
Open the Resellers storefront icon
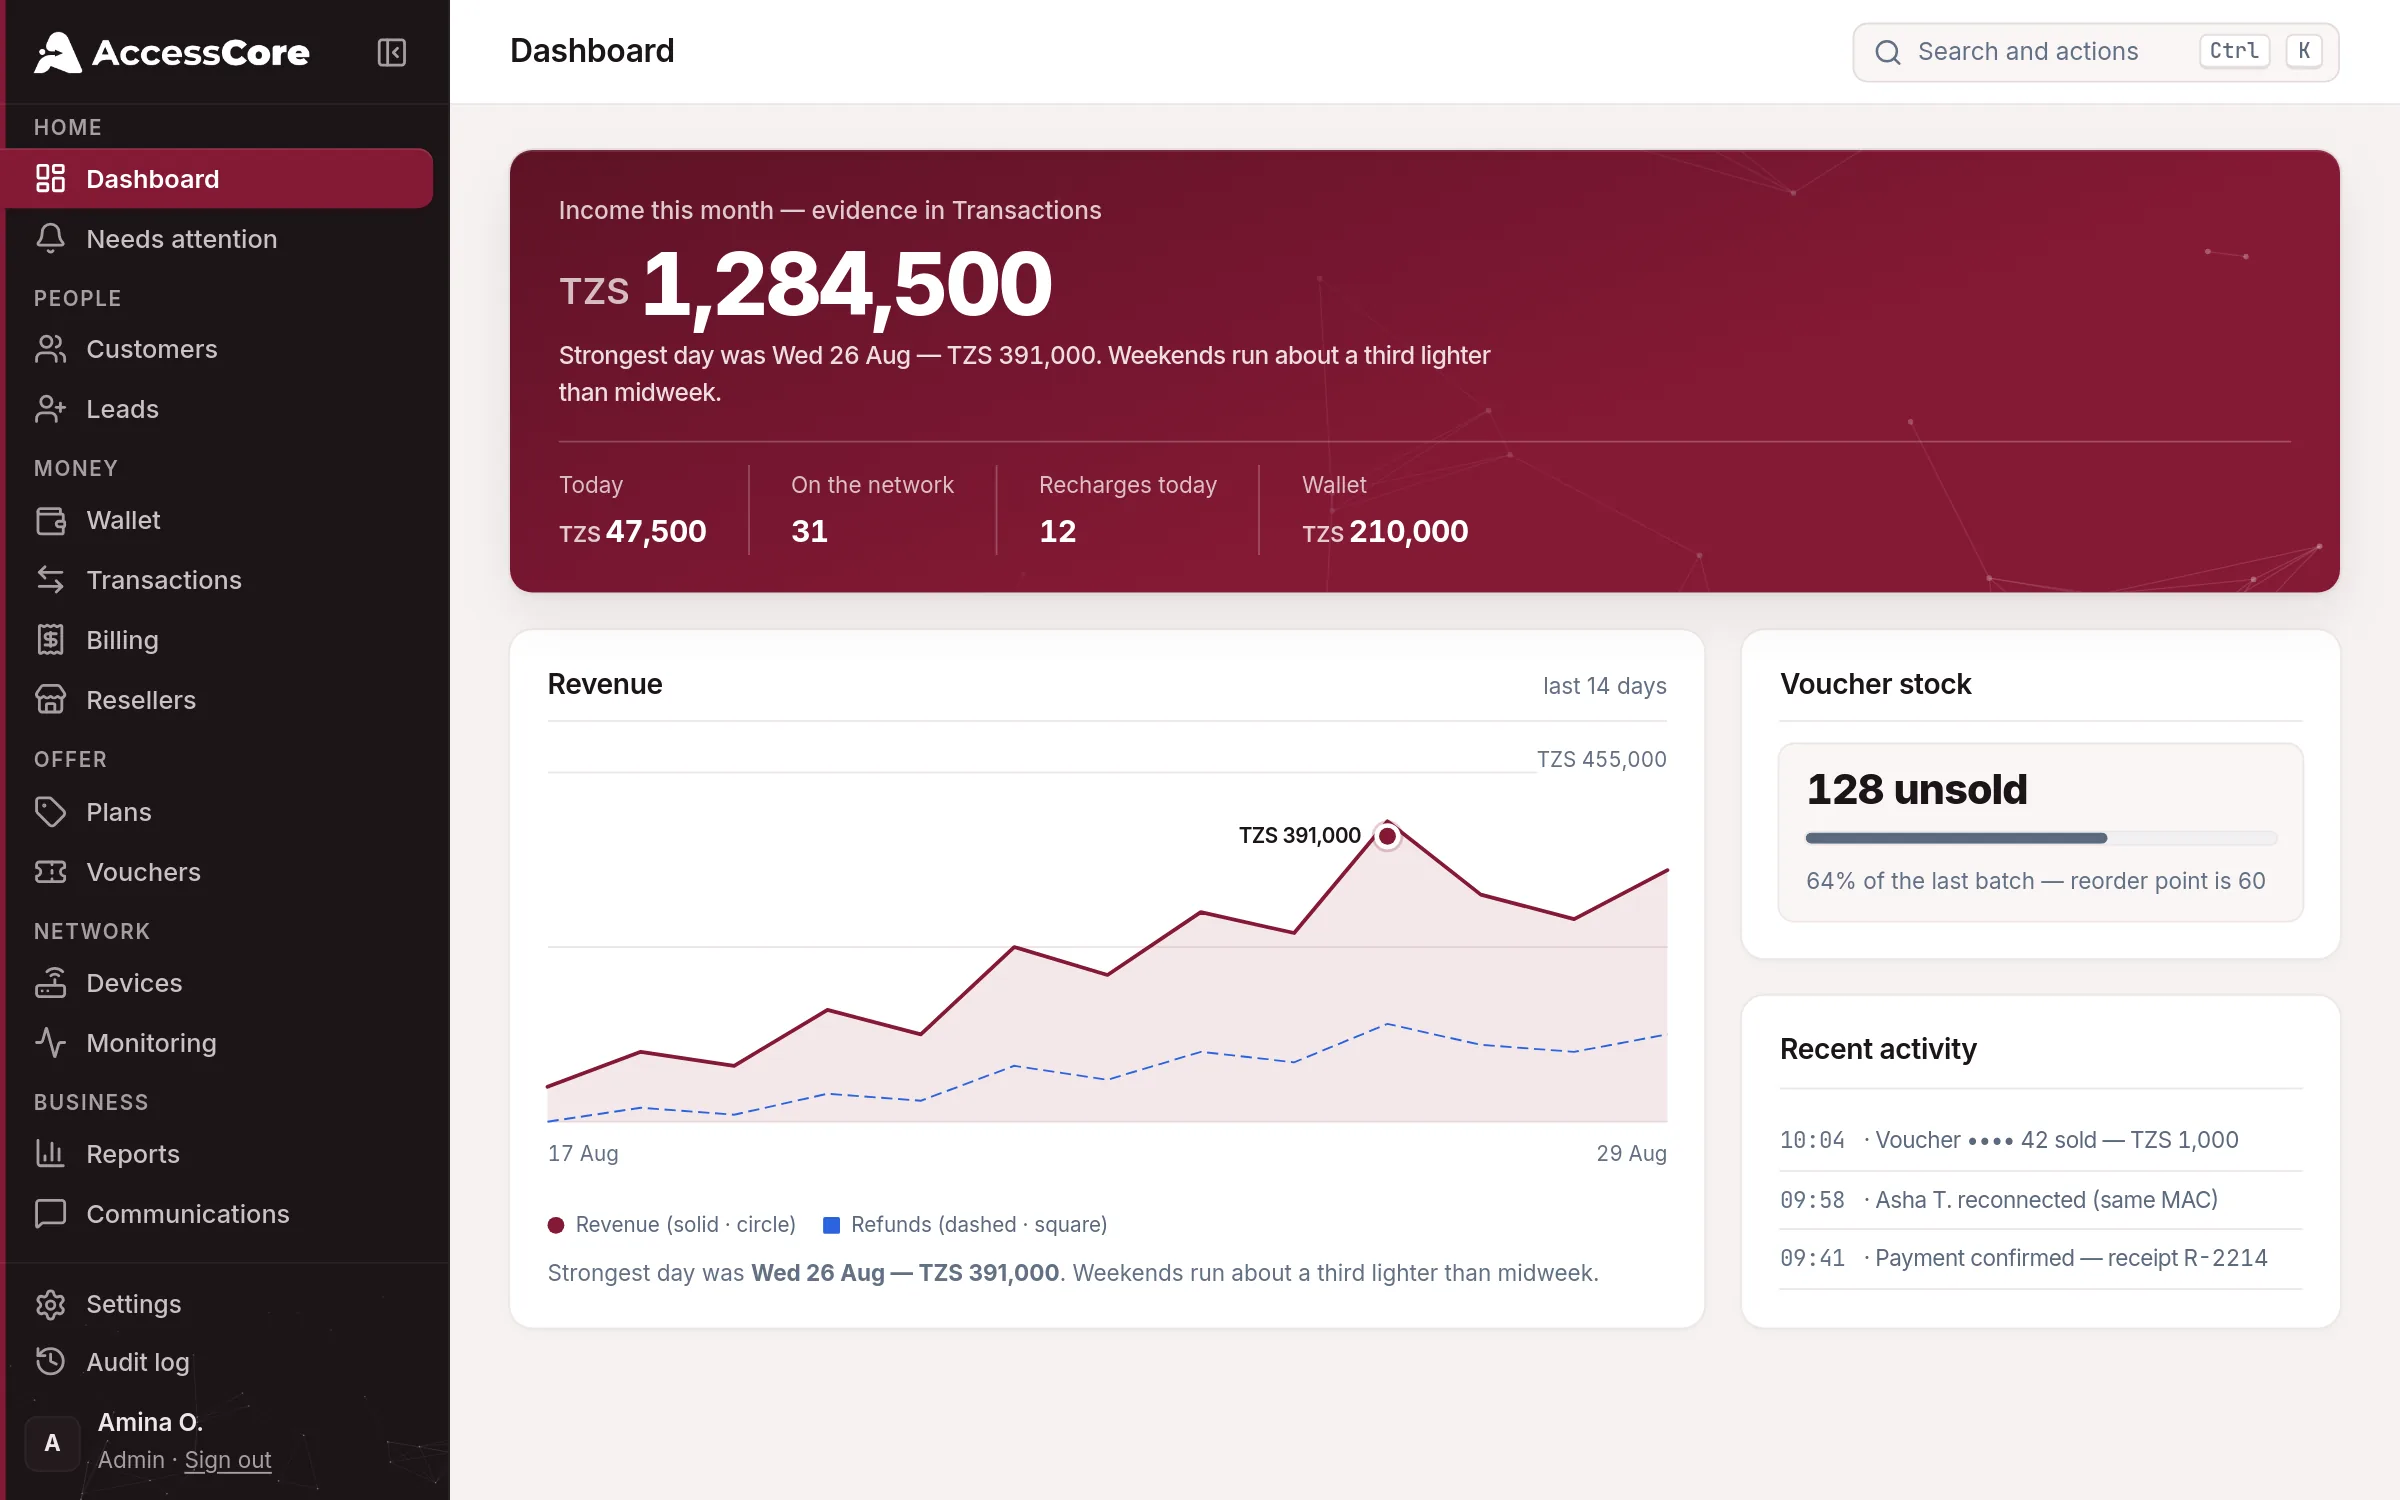pyautogui.click(x=50, y=700)
